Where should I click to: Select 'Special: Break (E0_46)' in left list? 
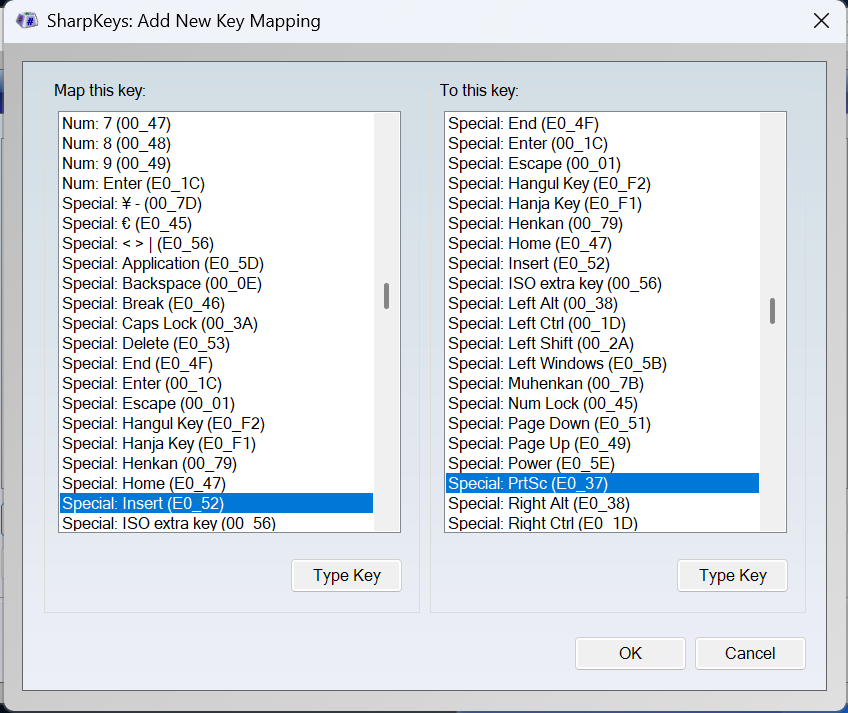pyautogui.click(x=216, y=303)
